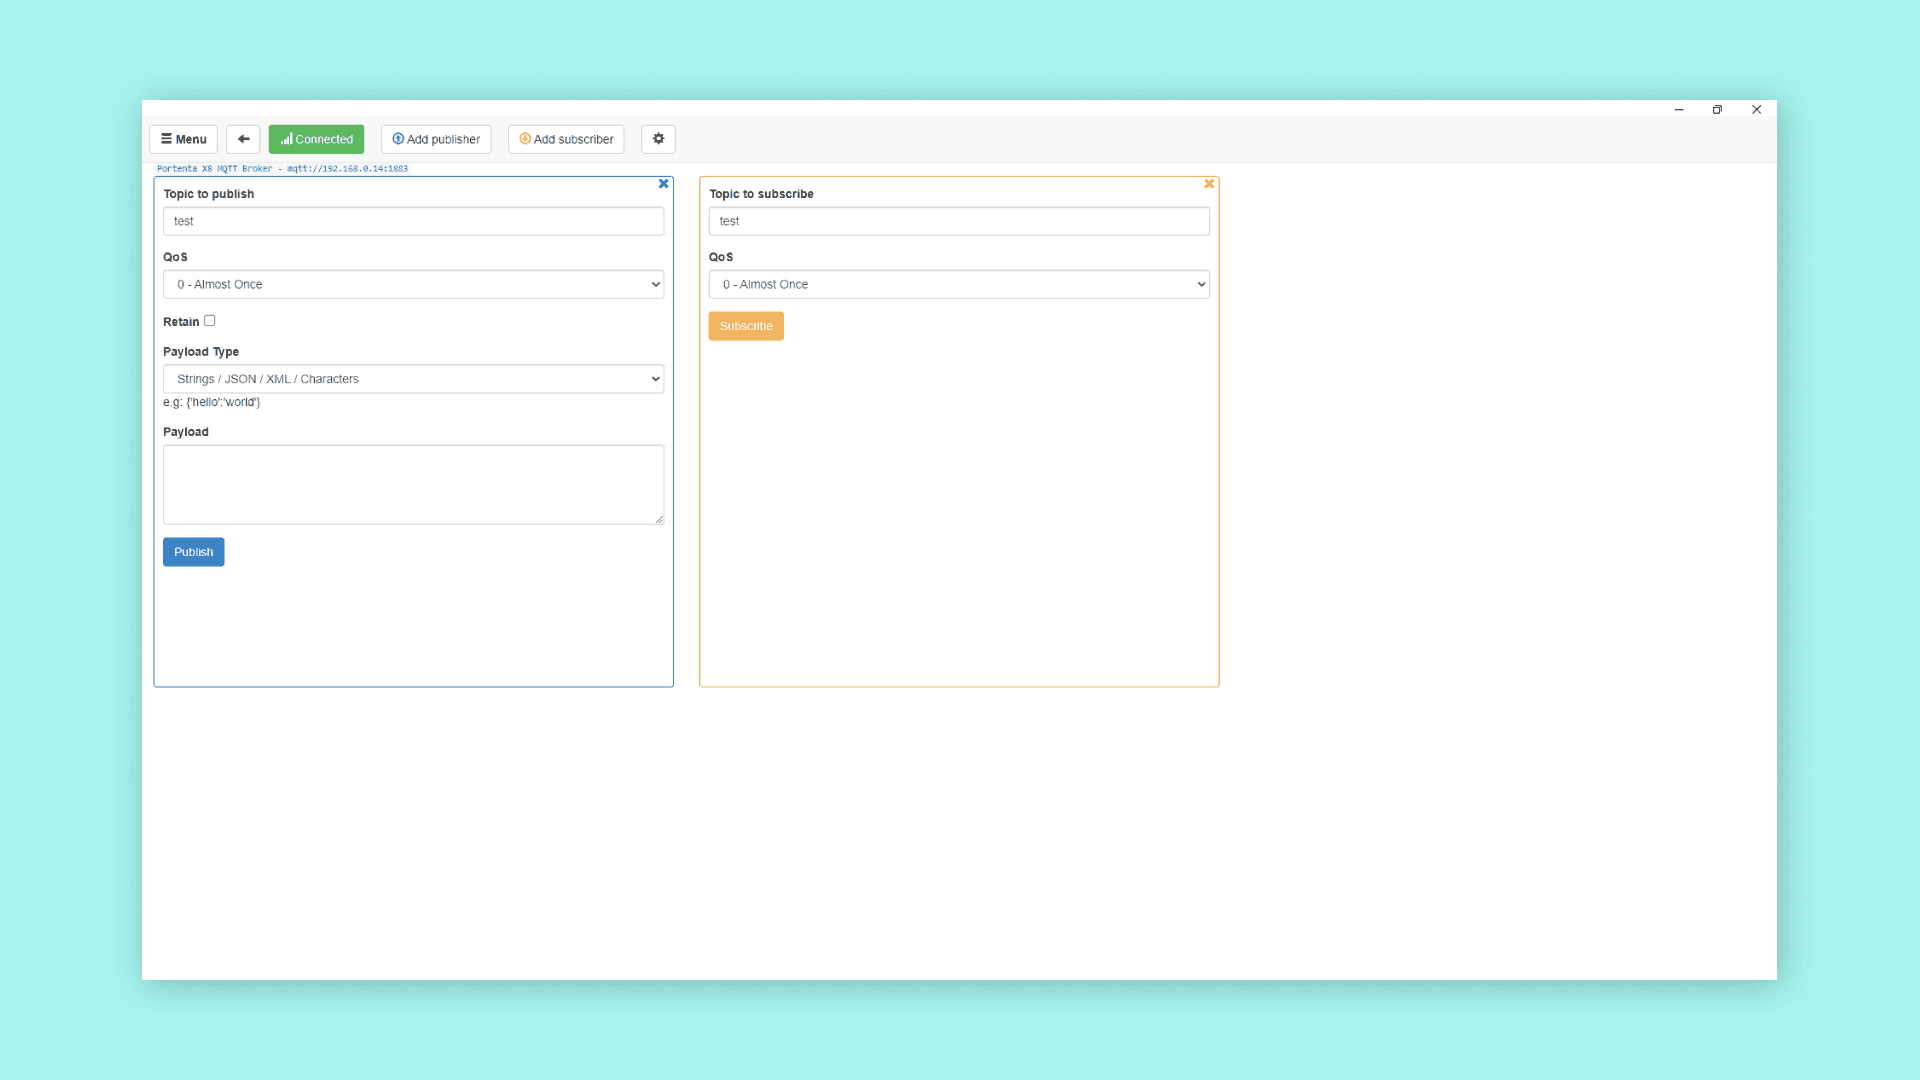Grab the Payload textarea resize handle

[659, 519]
